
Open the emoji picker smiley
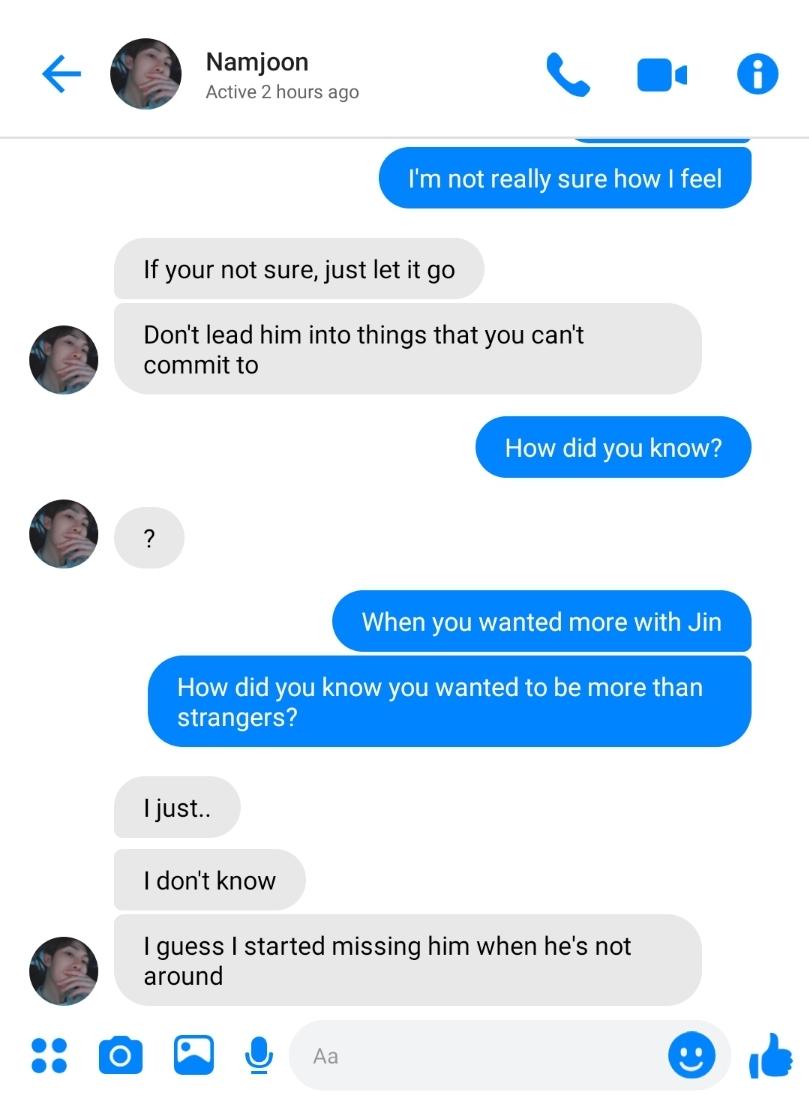692,1055
